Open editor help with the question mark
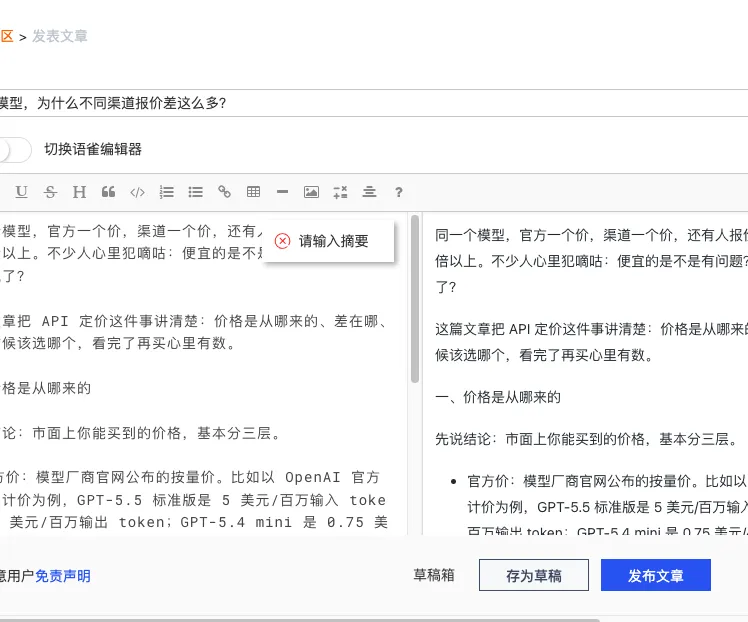The height and width of the screenshot is (622, 748). (x=399, y=192)
